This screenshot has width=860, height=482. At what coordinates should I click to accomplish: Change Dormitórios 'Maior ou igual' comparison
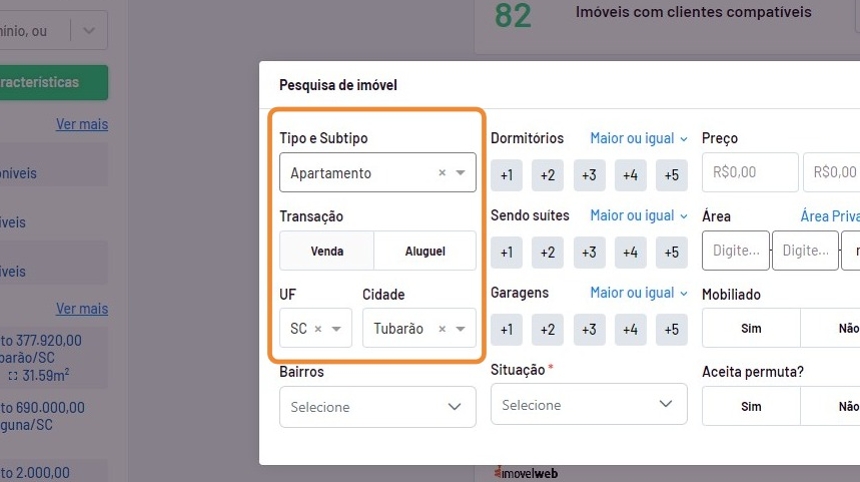[638, 138]
